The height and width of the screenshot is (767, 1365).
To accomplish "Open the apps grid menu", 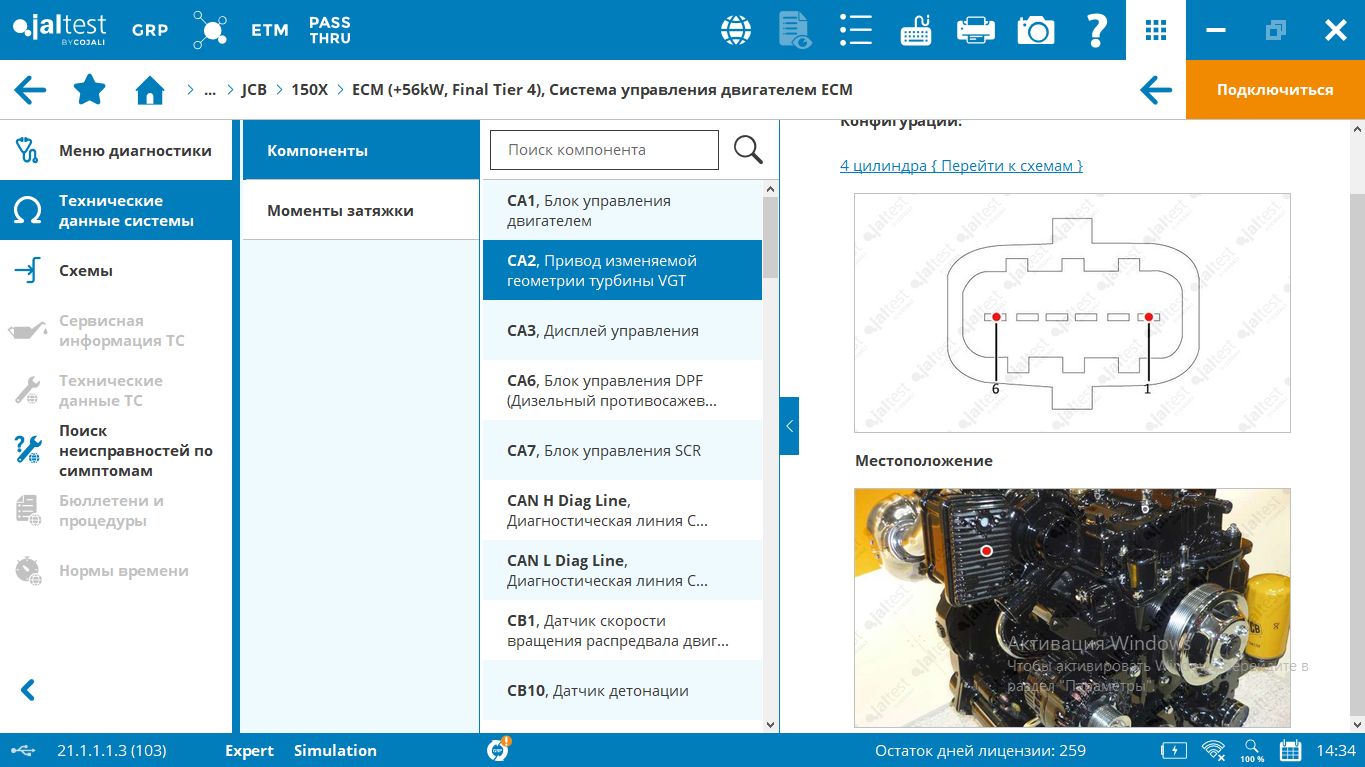I will tap(1156, 30).
